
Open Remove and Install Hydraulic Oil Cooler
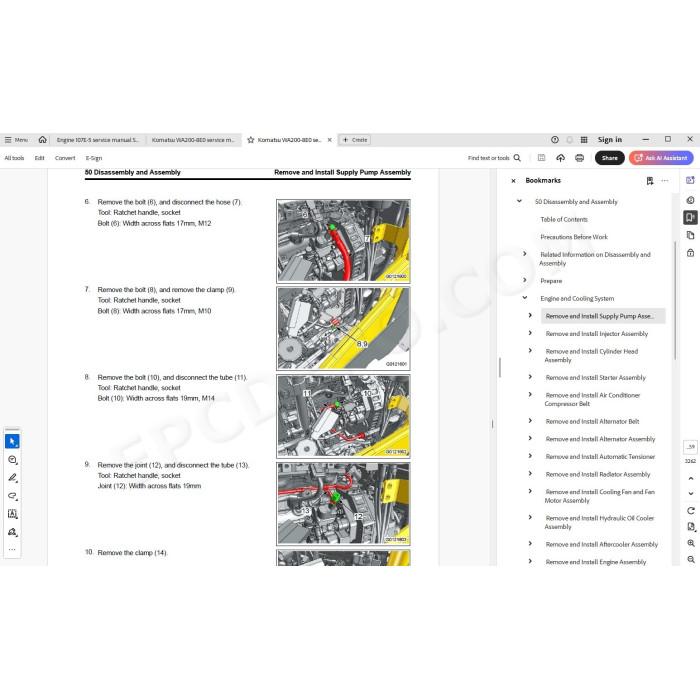point(599,523)
